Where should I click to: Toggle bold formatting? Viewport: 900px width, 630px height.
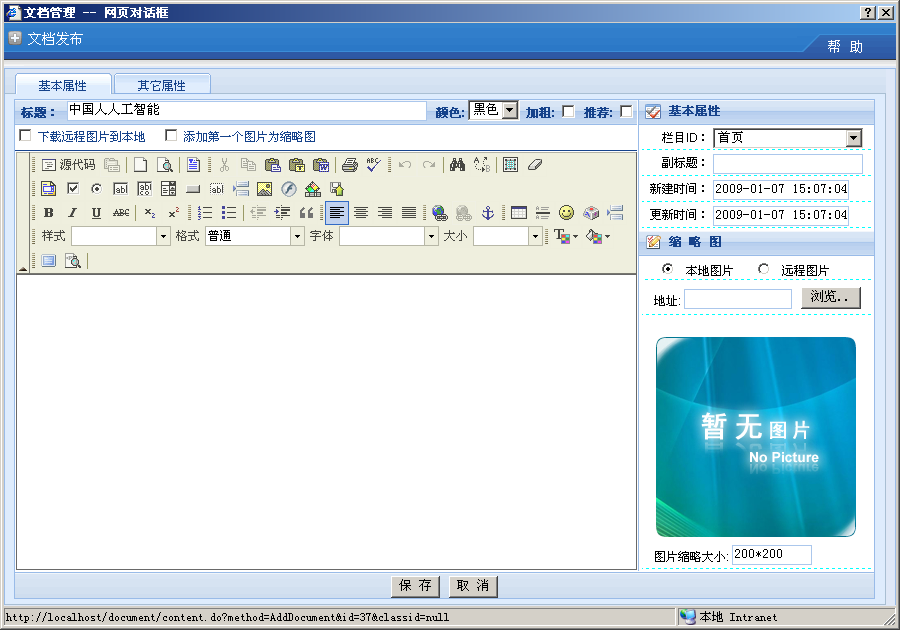click(48, 213)
